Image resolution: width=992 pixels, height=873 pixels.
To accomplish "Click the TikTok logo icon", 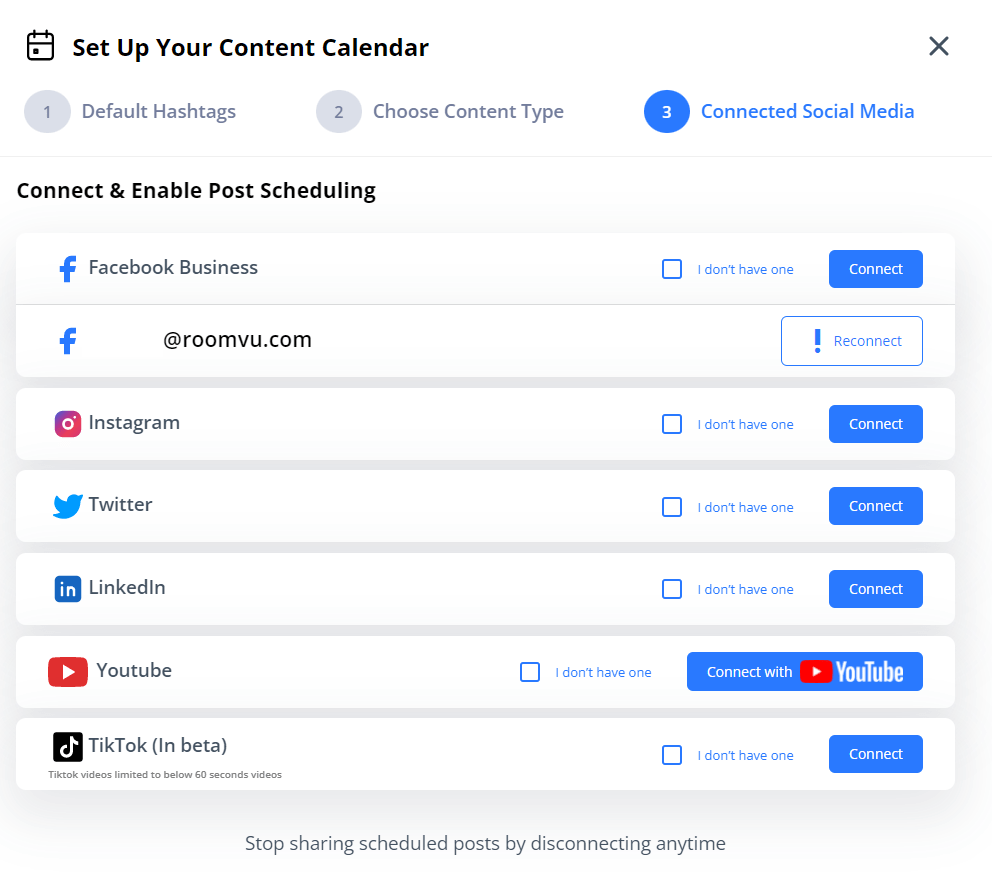I will tap(68, 747).
